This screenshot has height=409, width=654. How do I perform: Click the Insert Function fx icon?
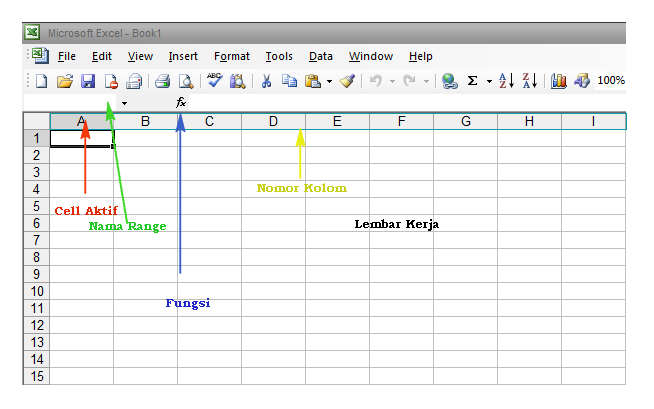181,102
